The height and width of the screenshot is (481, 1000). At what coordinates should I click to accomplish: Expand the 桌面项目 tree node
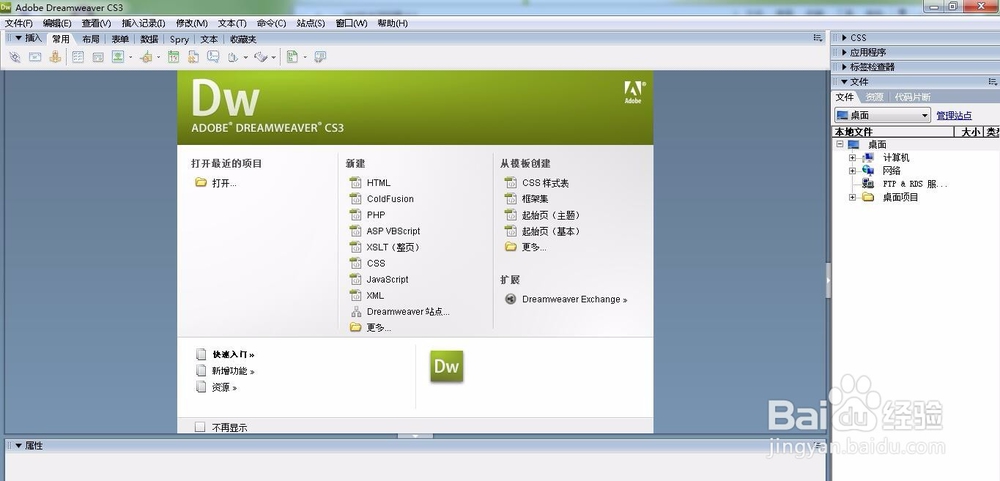point(853,198)
